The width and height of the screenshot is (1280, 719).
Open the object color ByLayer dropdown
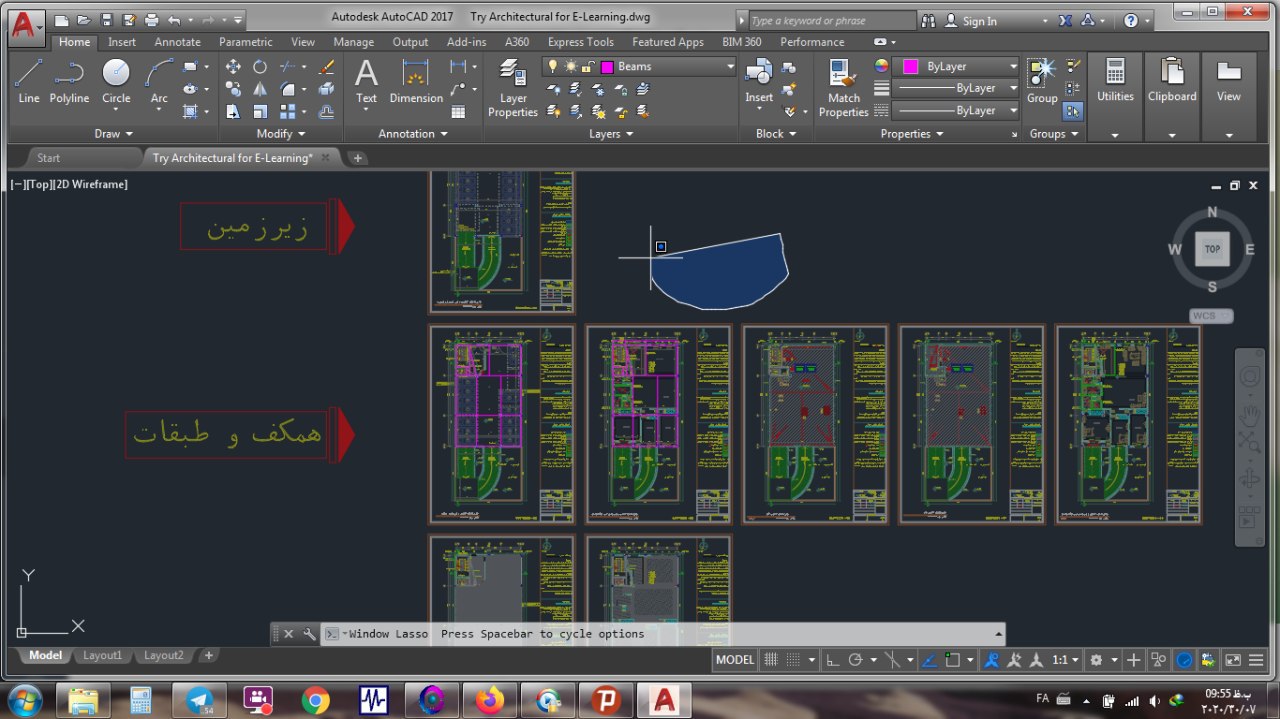(957, 67)
